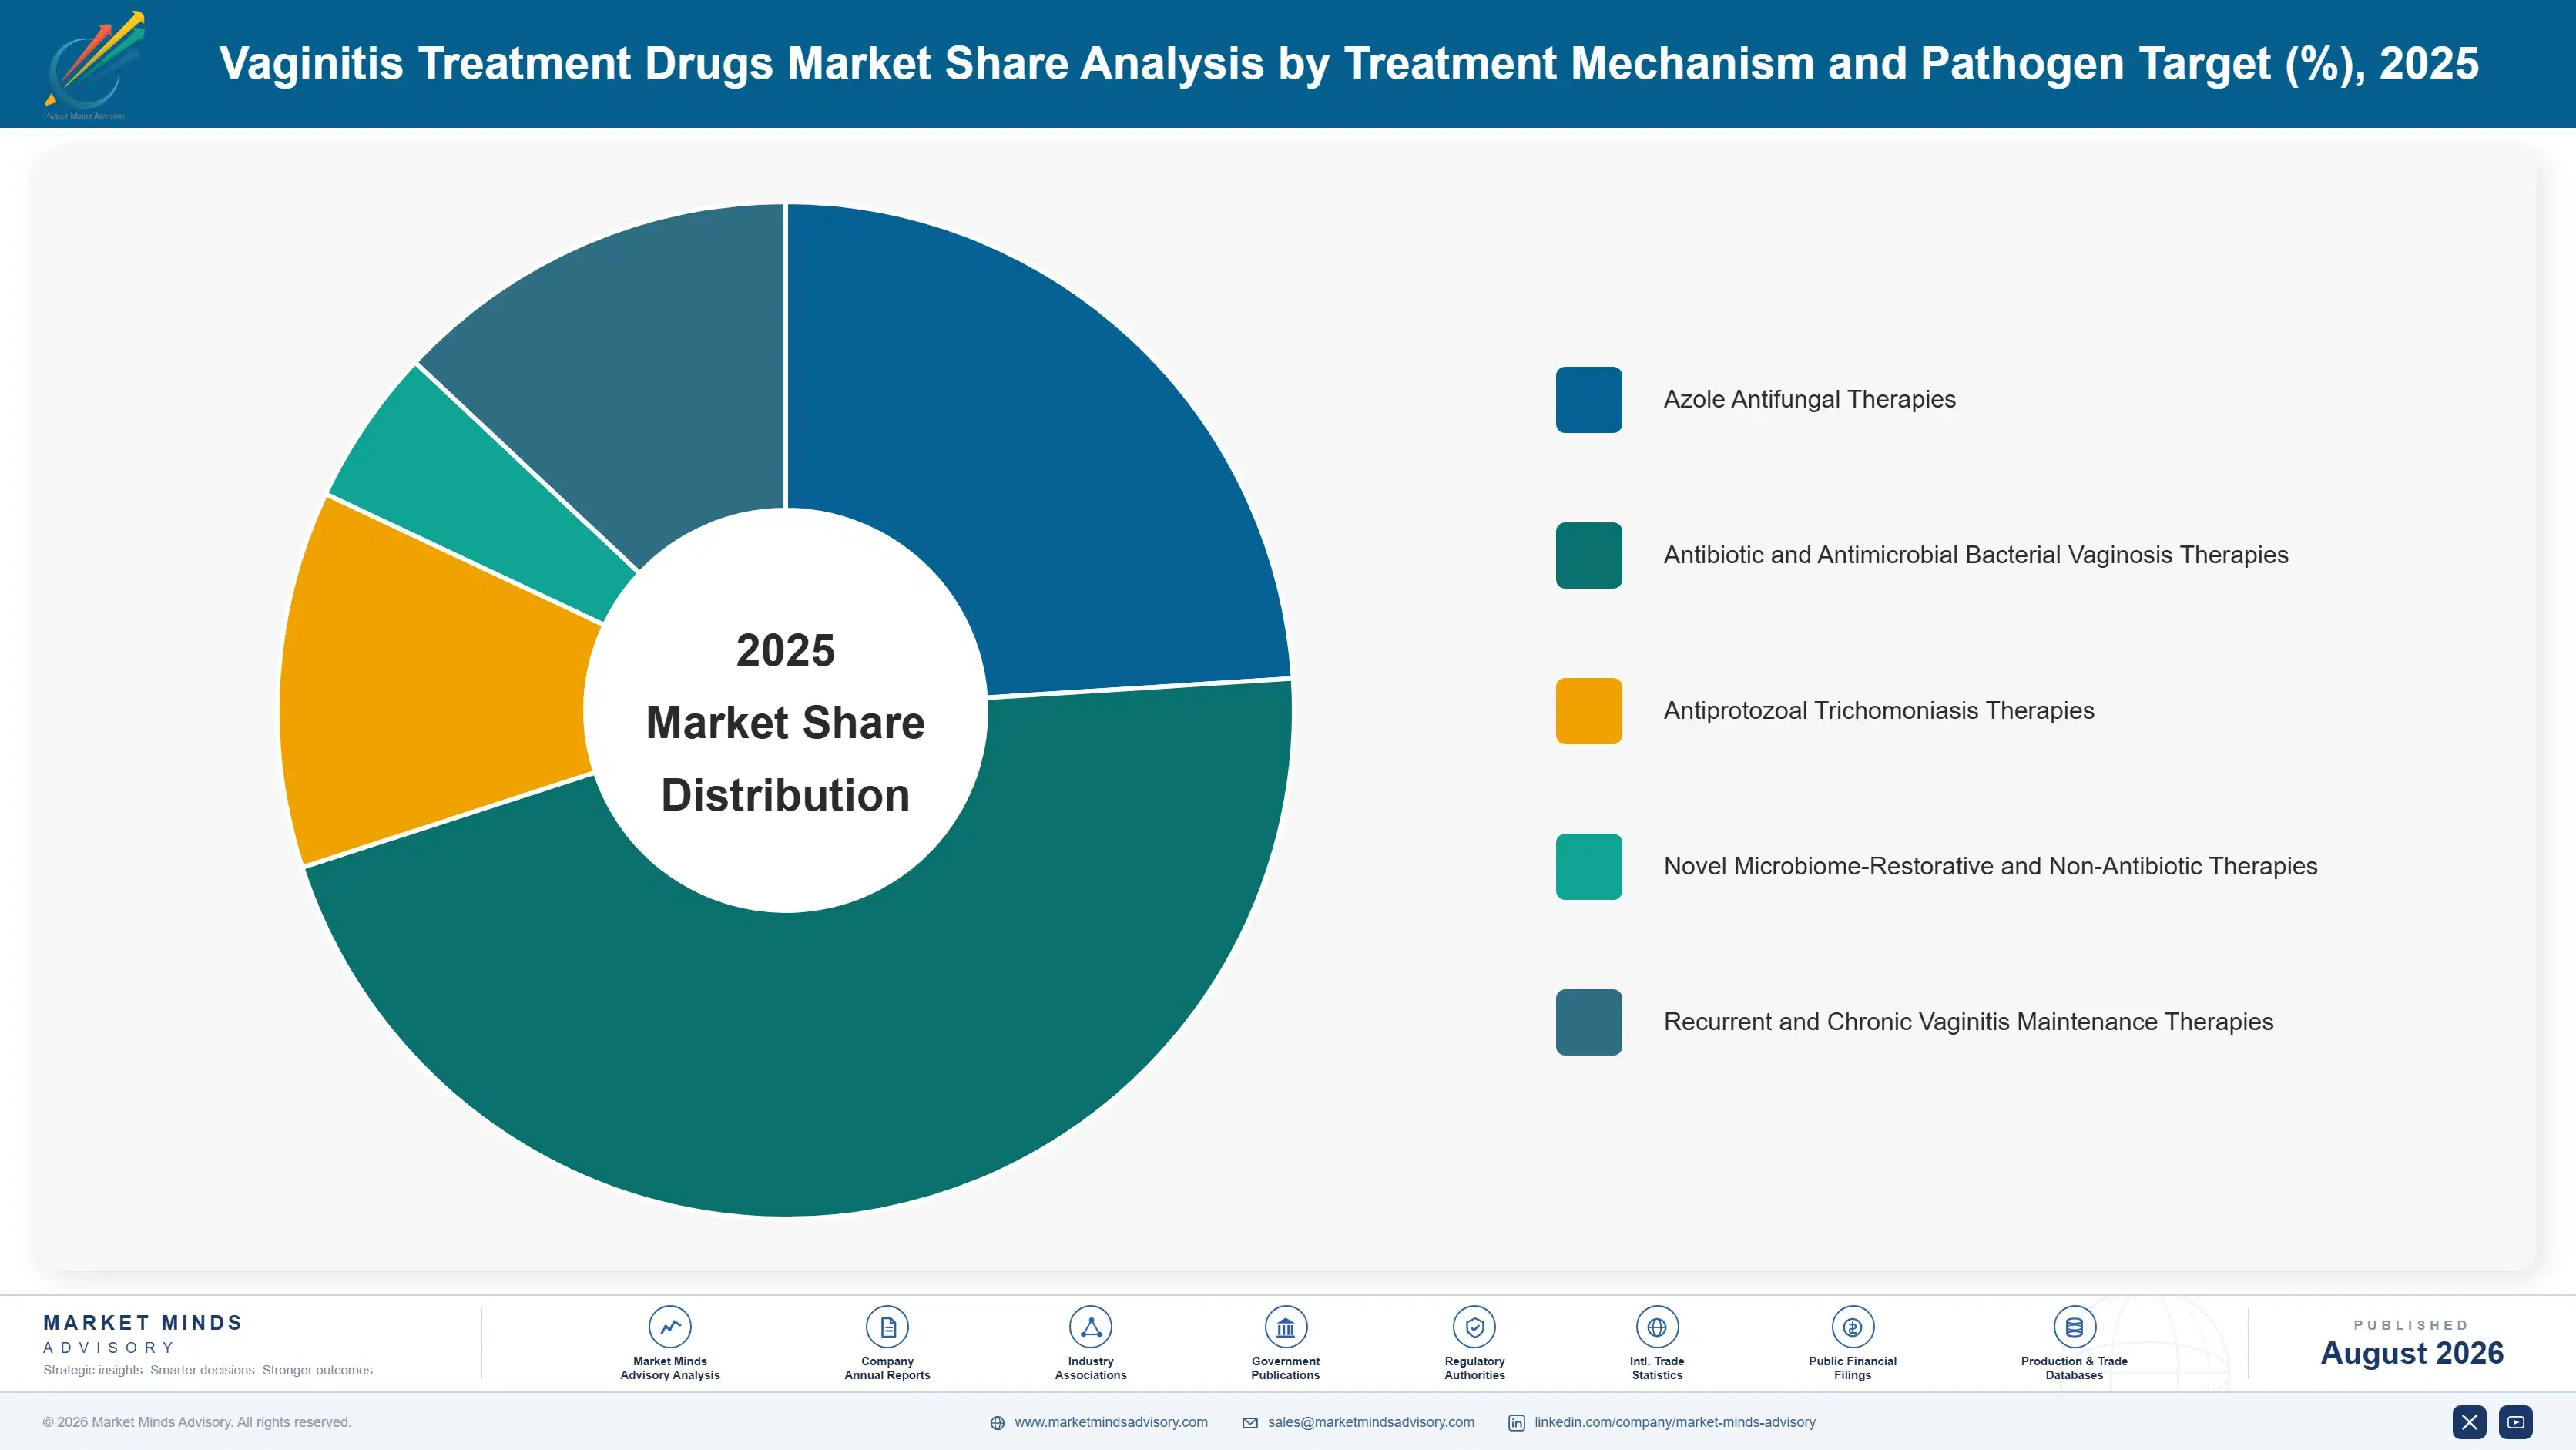The height and width of the screenshot is (1450, 2576).
Task: Click the 'MARKET MINDS ADVISORY' footer wordmark
Action: 143,1334
